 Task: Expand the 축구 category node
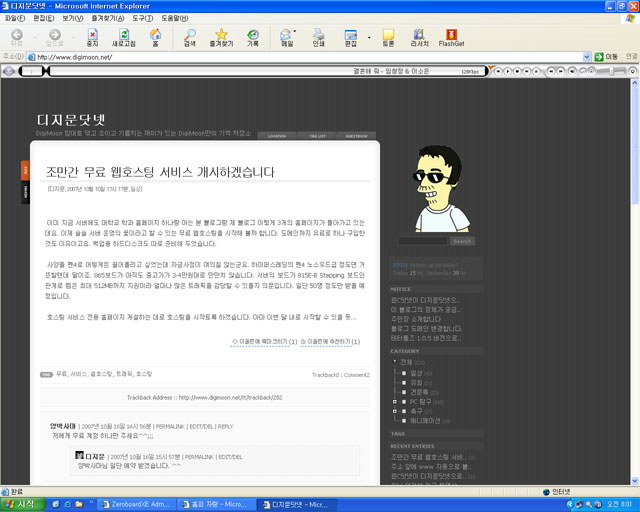coord(395,411)
